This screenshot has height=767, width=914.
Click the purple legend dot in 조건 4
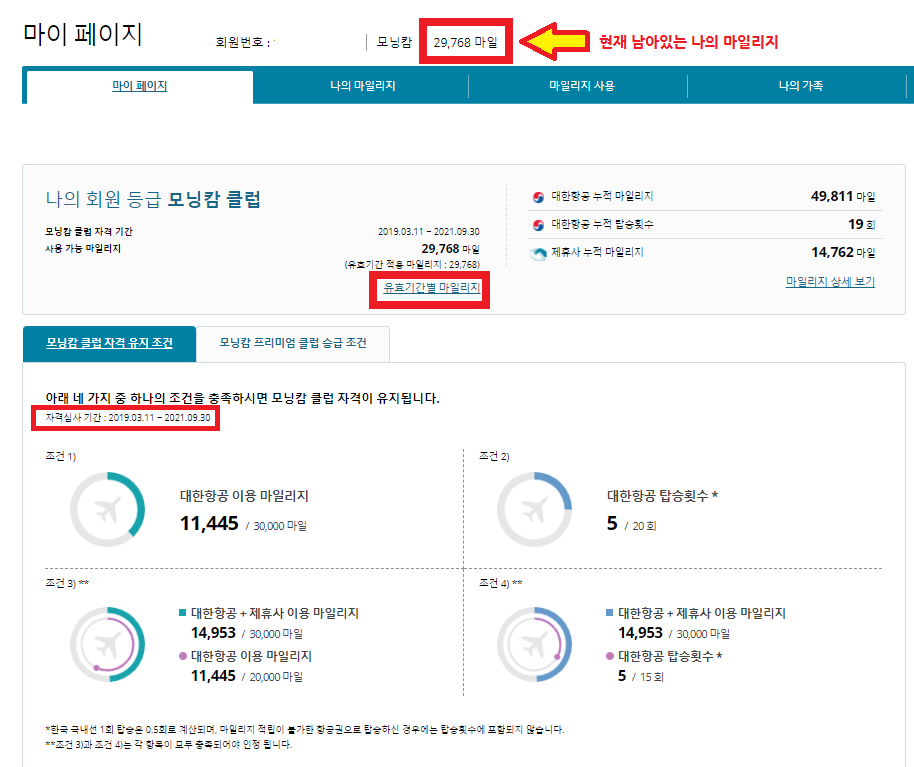(x=610, y=656)
